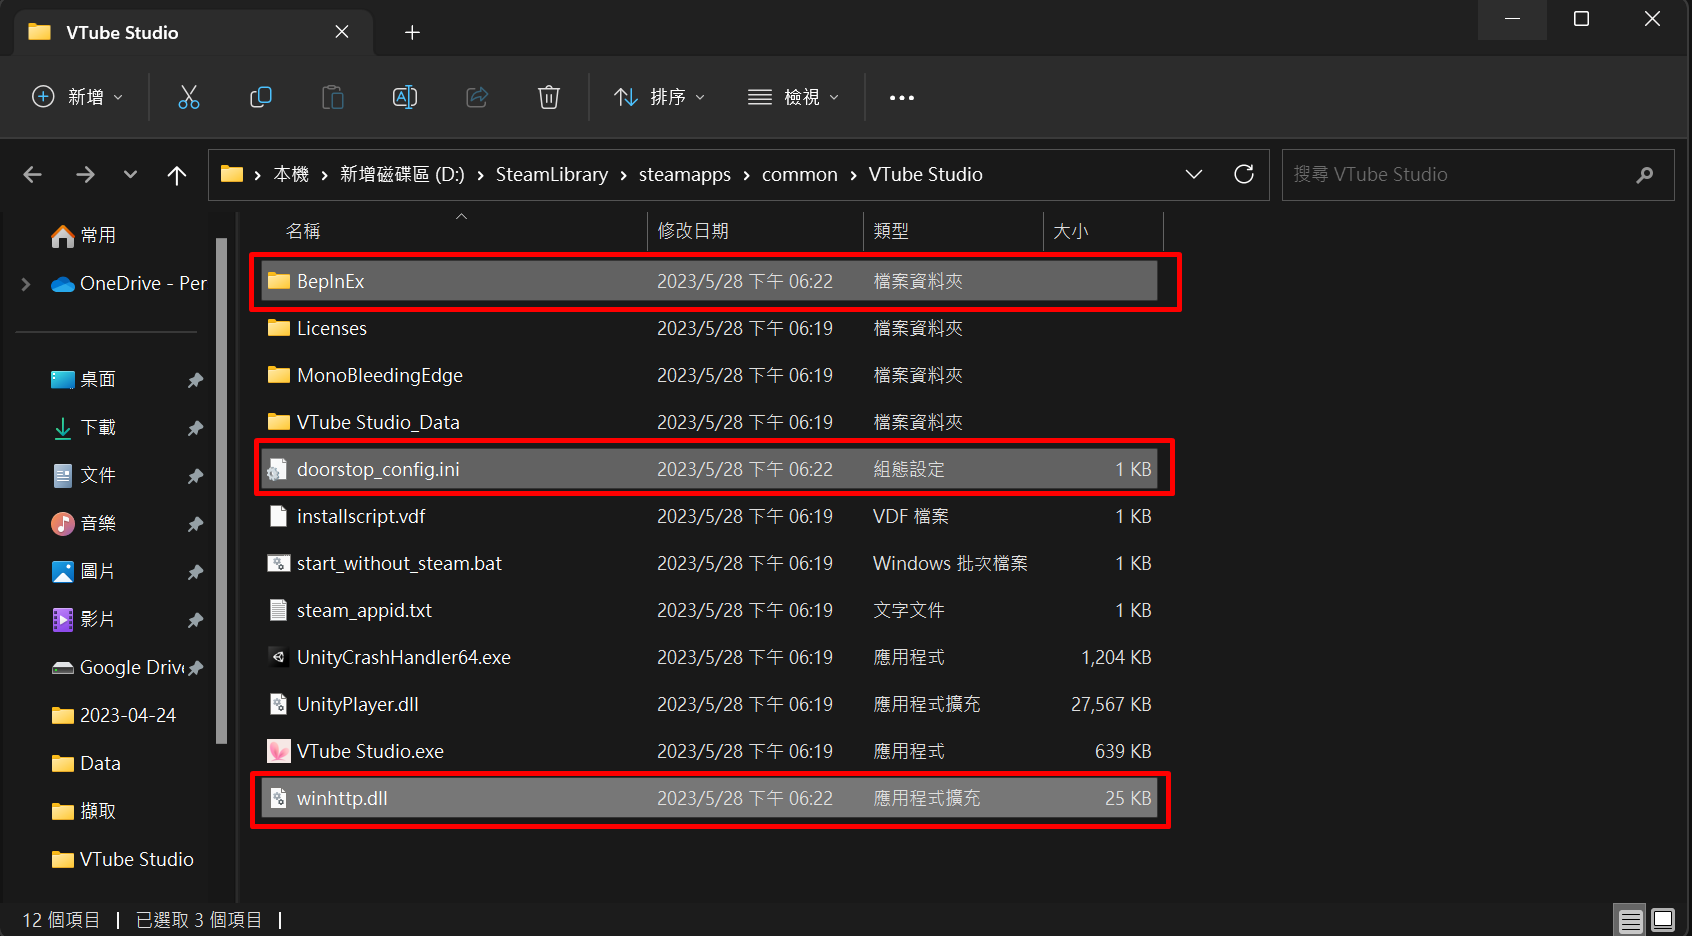Add a new Explorer tab
Screen dimensions: 1692x936
412,32
